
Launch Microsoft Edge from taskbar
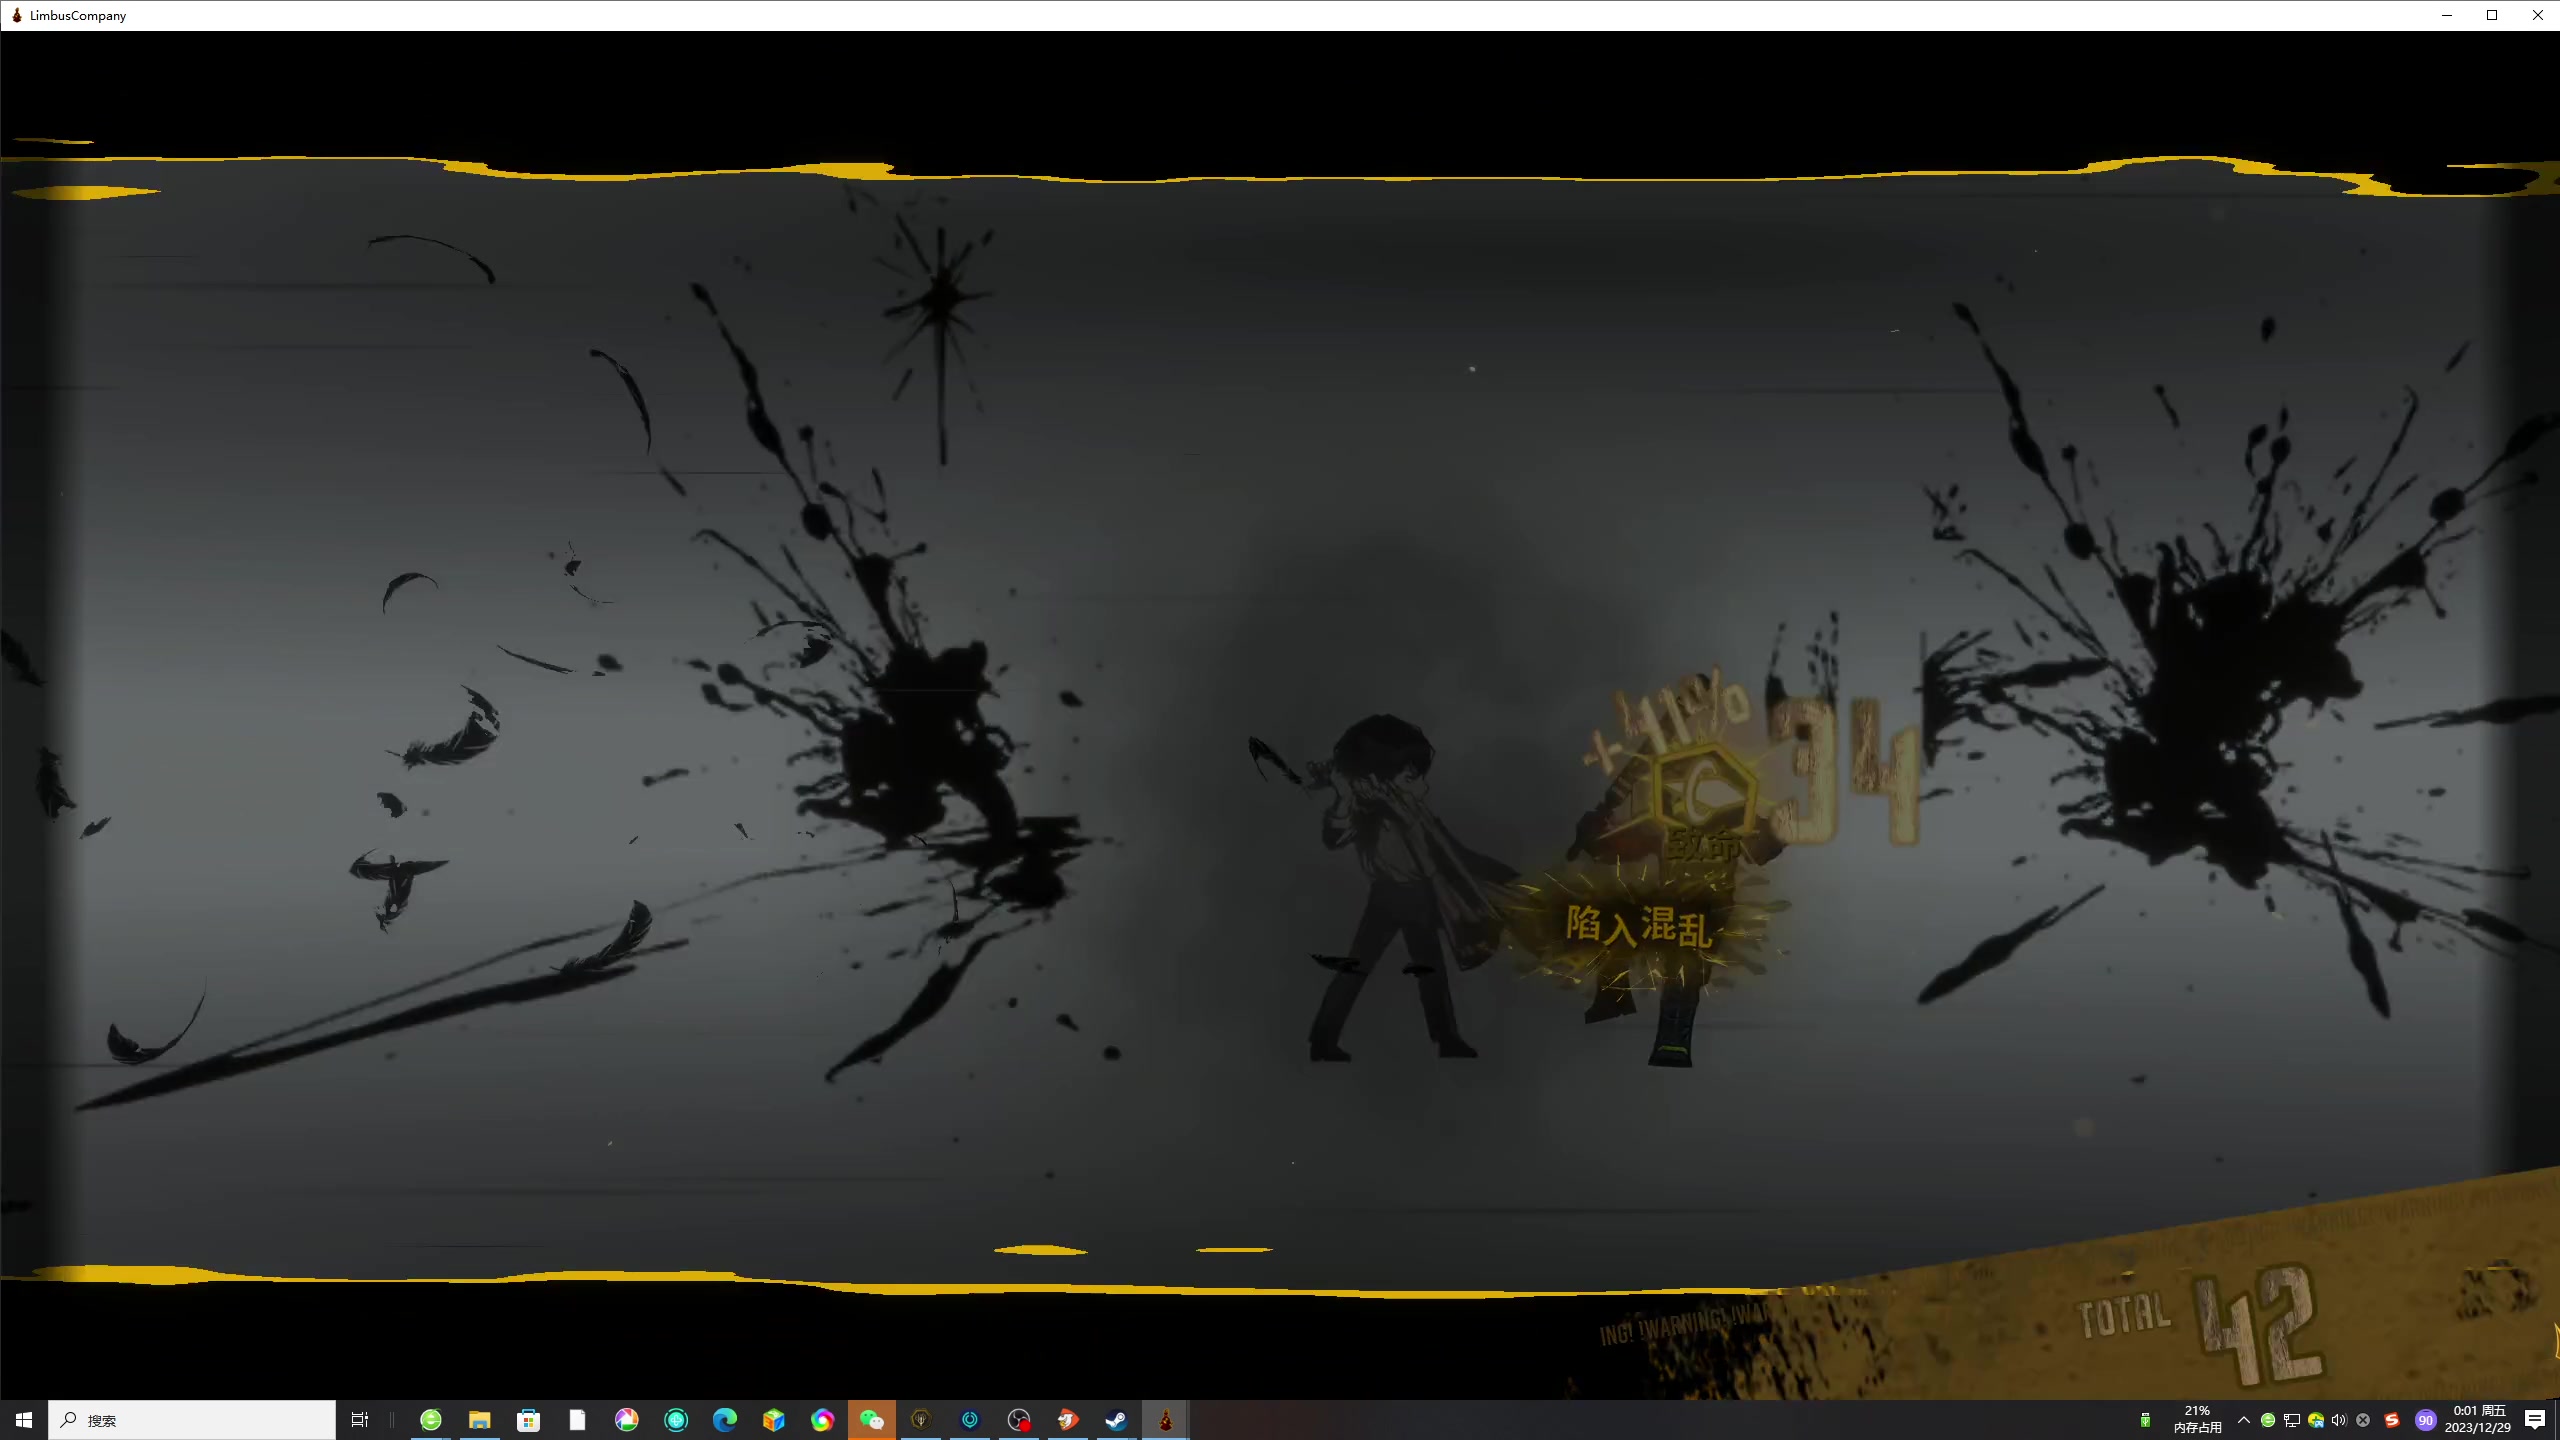pos(724,1420)
